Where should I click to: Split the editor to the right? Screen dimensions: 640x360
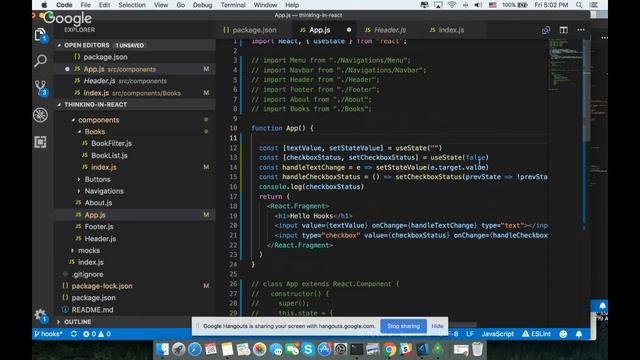click(564, 30)
